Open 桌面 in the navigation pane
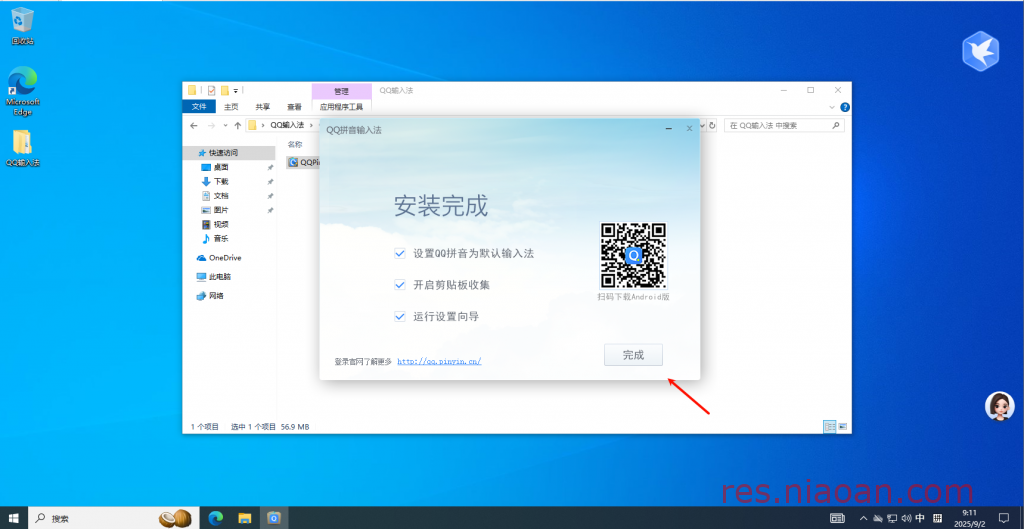1024x529 pixels. click(221, 167)
